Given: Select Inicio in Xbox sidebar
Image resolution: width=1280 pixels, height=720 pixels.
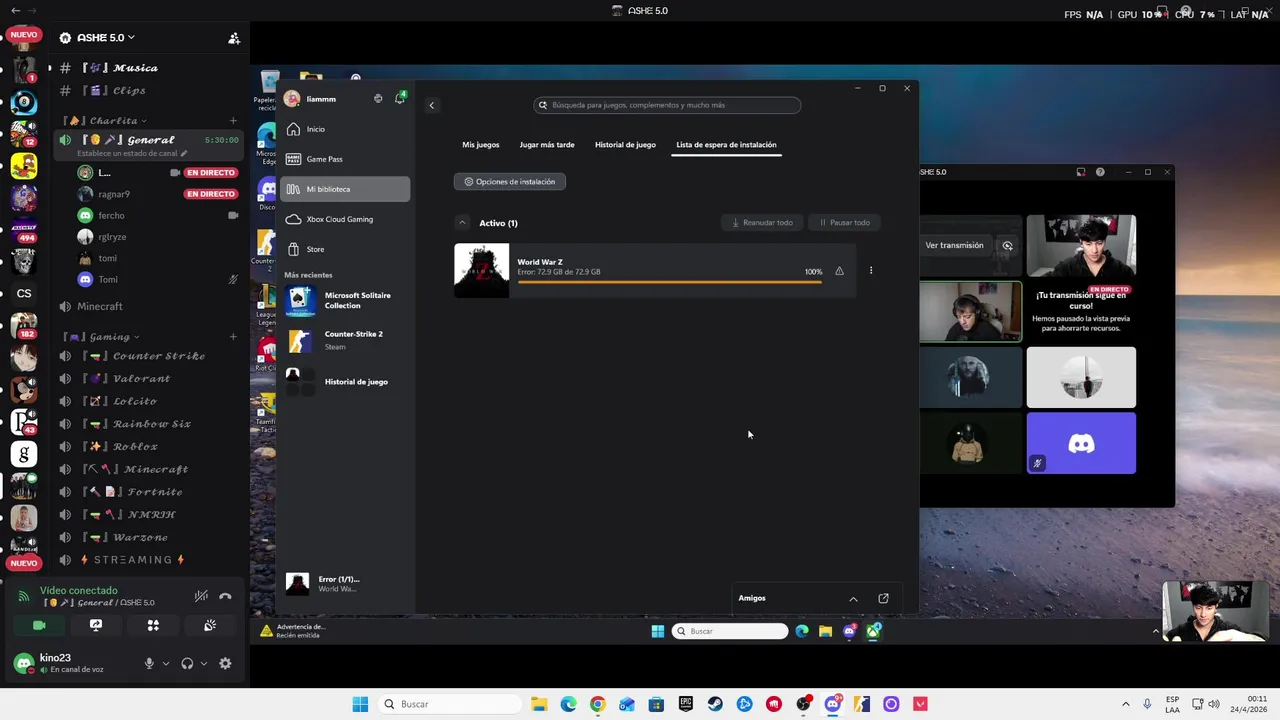Looking at the screenshot, I should [345, 129].
